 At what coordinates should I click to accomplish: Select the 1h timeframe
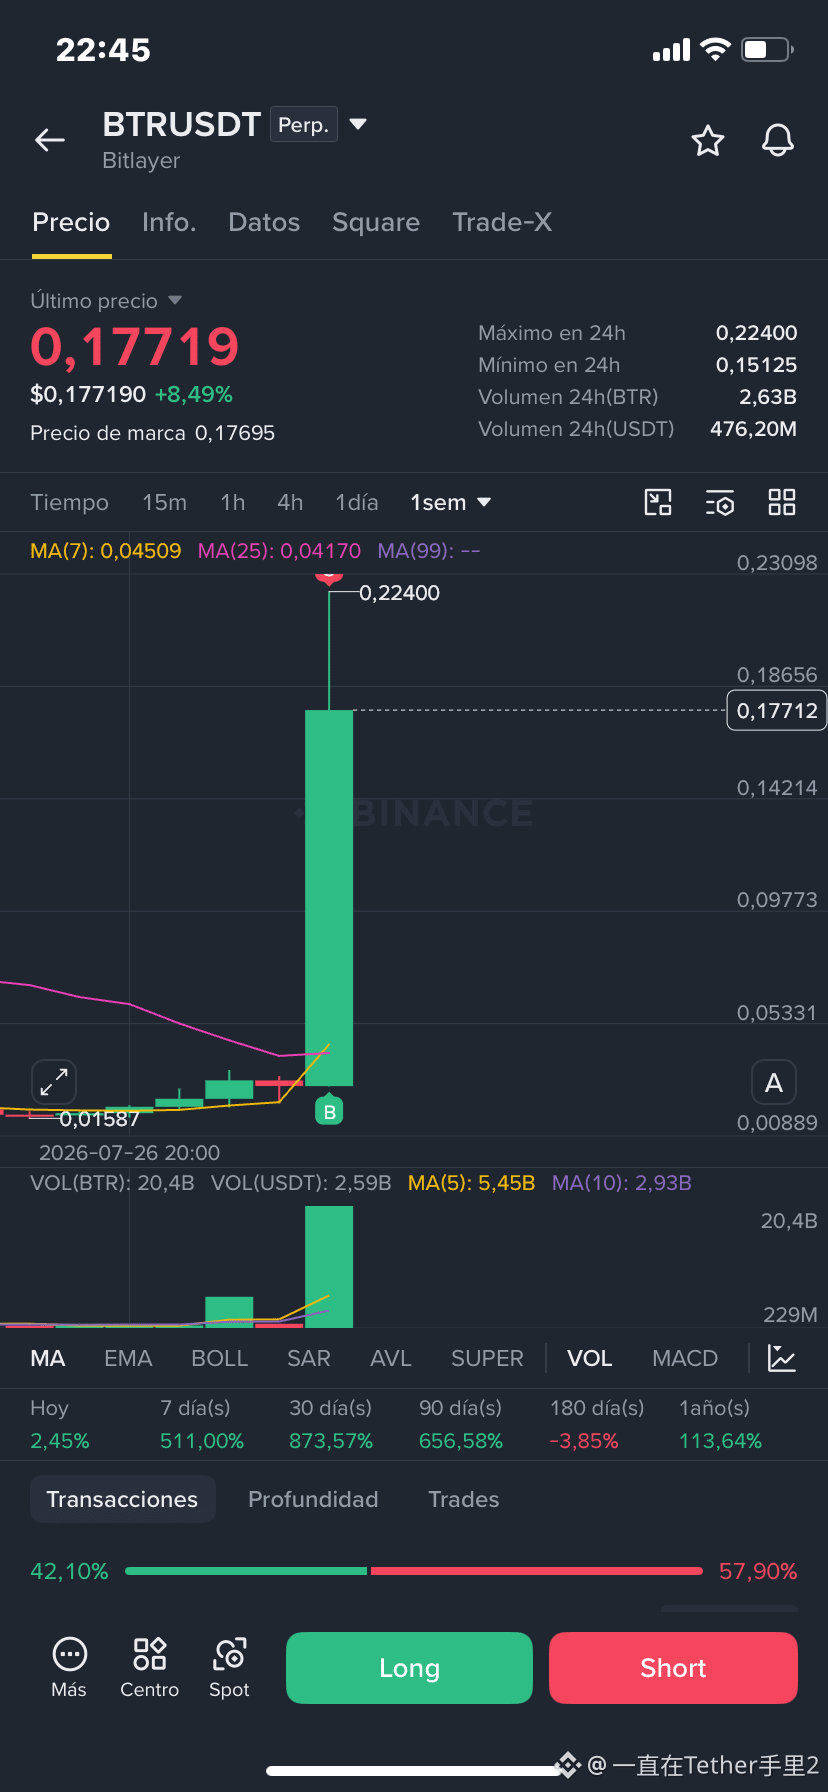tap(233, 502)
